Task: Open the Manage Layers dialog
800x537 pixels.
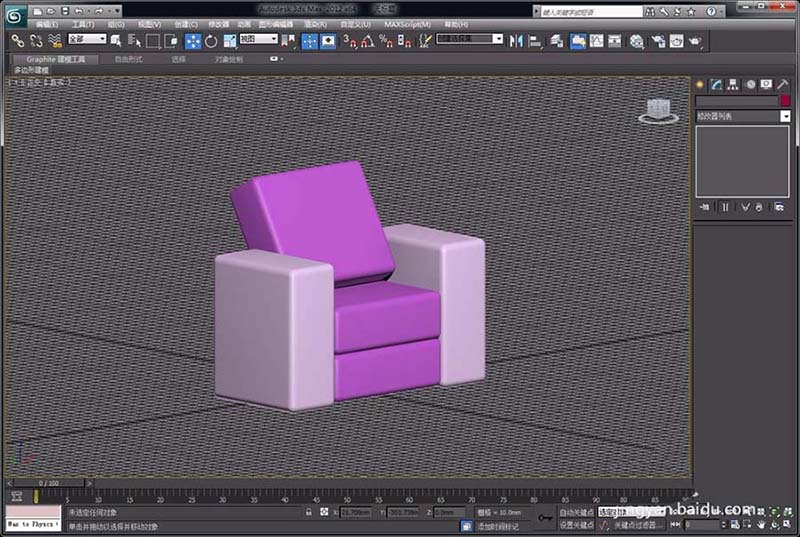Action: point(557,41)
